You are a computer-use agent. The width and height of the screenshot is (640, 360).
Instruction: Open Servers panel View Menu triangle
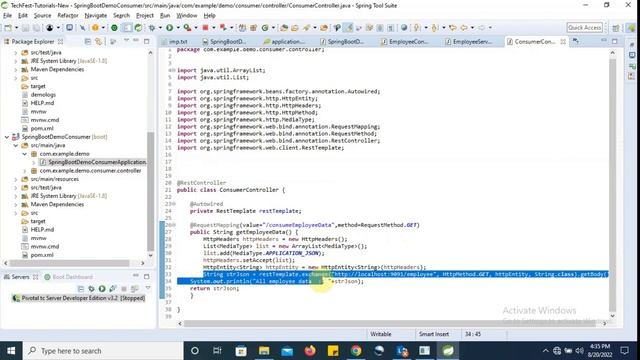(x=148, y=288)
